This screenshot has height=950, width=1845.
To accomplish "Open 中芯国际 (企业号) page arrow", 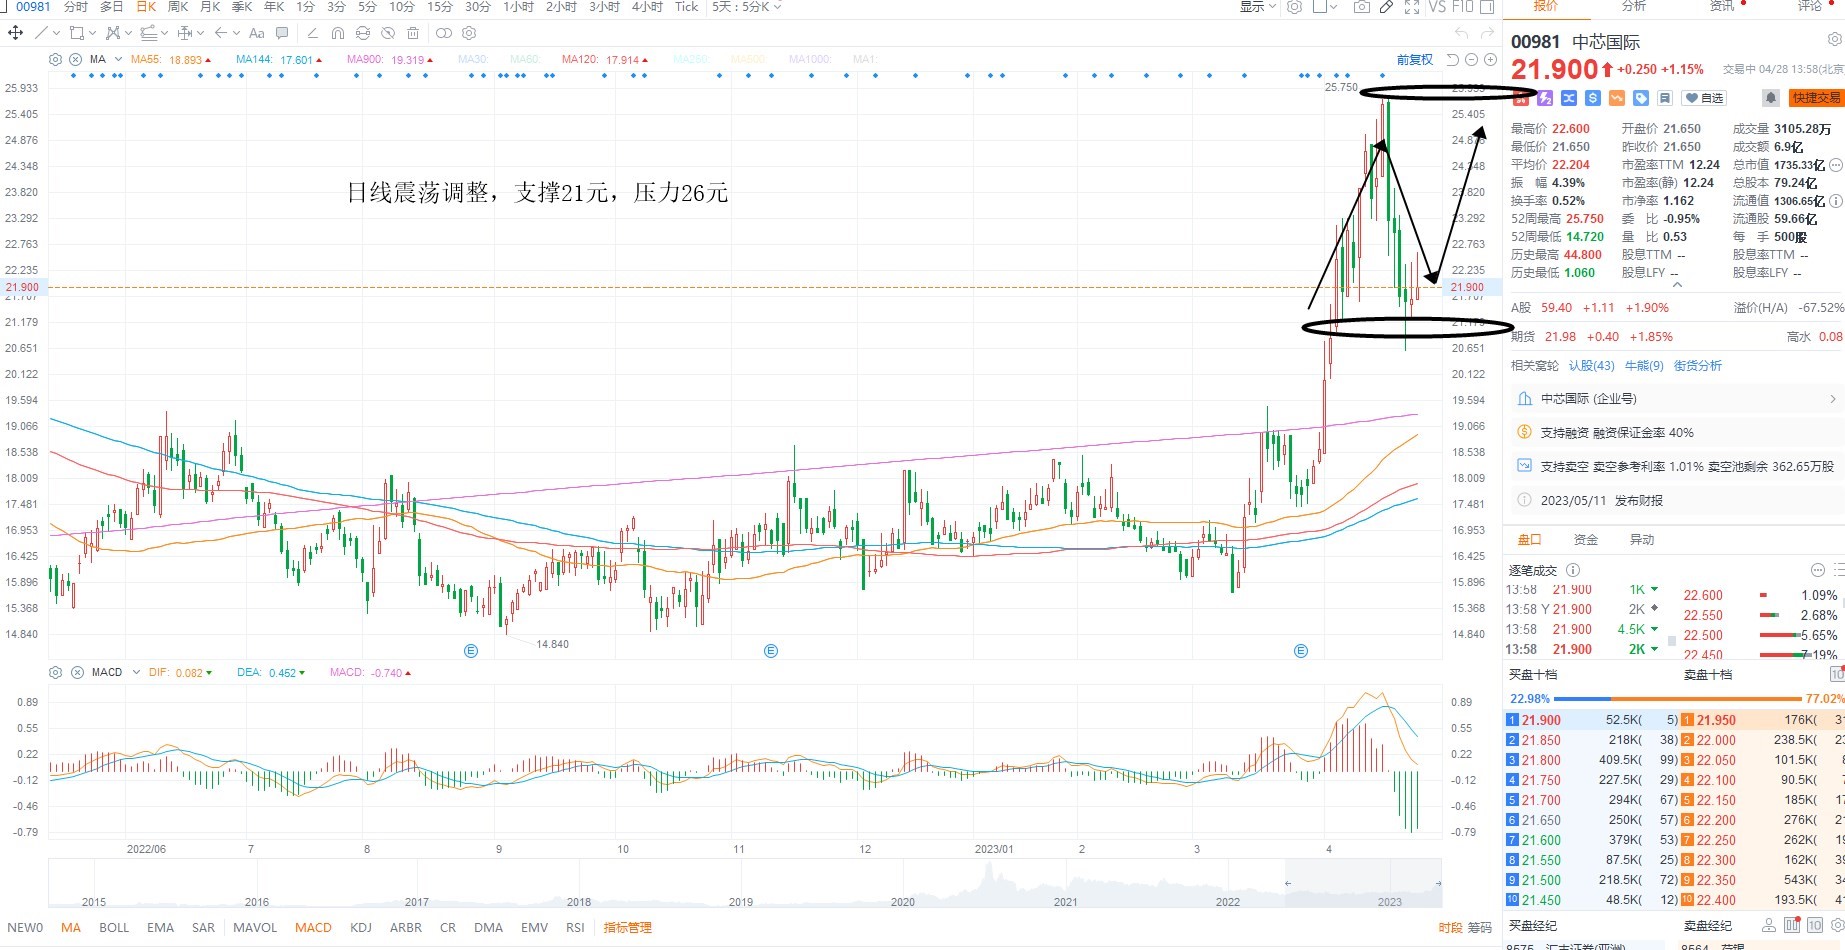I will 1832,399.
